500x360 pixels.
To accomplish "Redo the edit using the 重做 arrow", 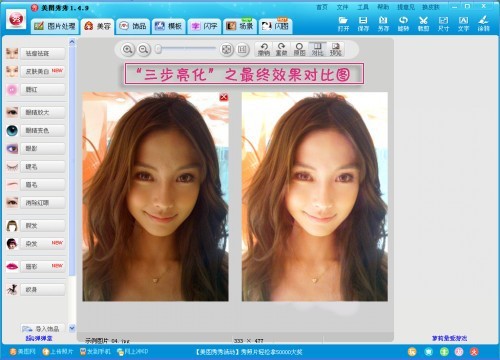I will tap(282, 49).
